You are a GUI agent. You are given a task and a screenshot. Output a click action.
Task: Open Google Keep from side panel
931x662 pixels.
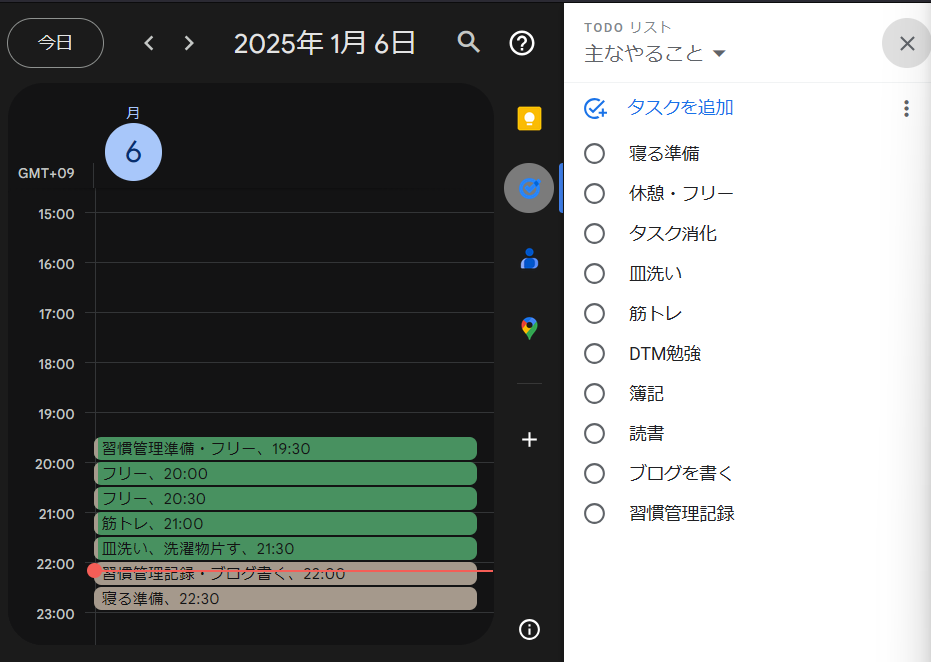tap(529, 119)
